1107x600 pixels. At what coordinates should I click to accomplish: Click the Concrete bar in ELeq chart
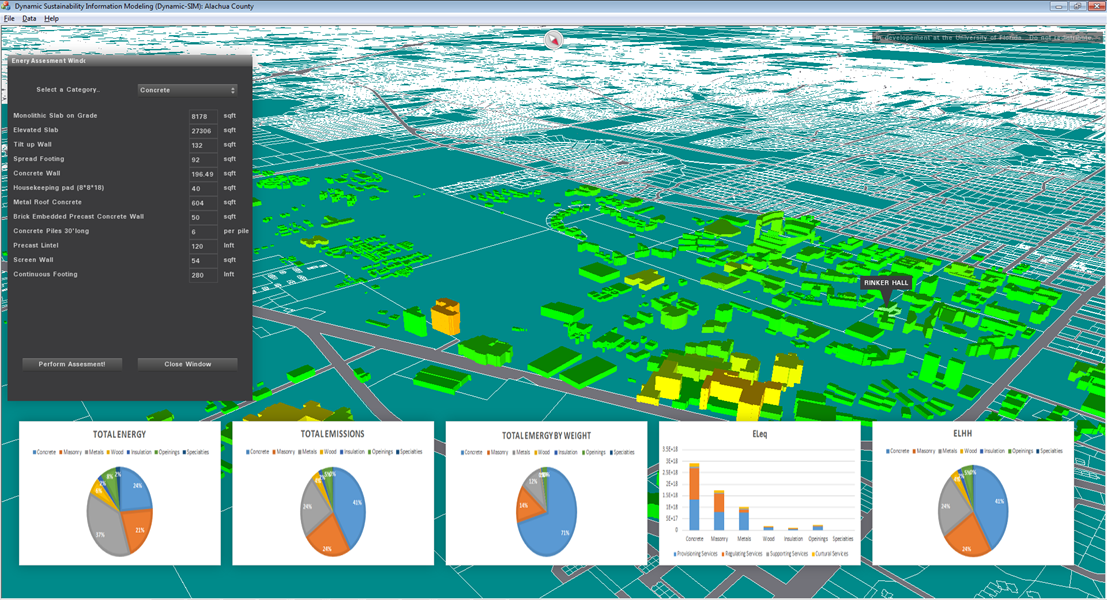point(695,497)
